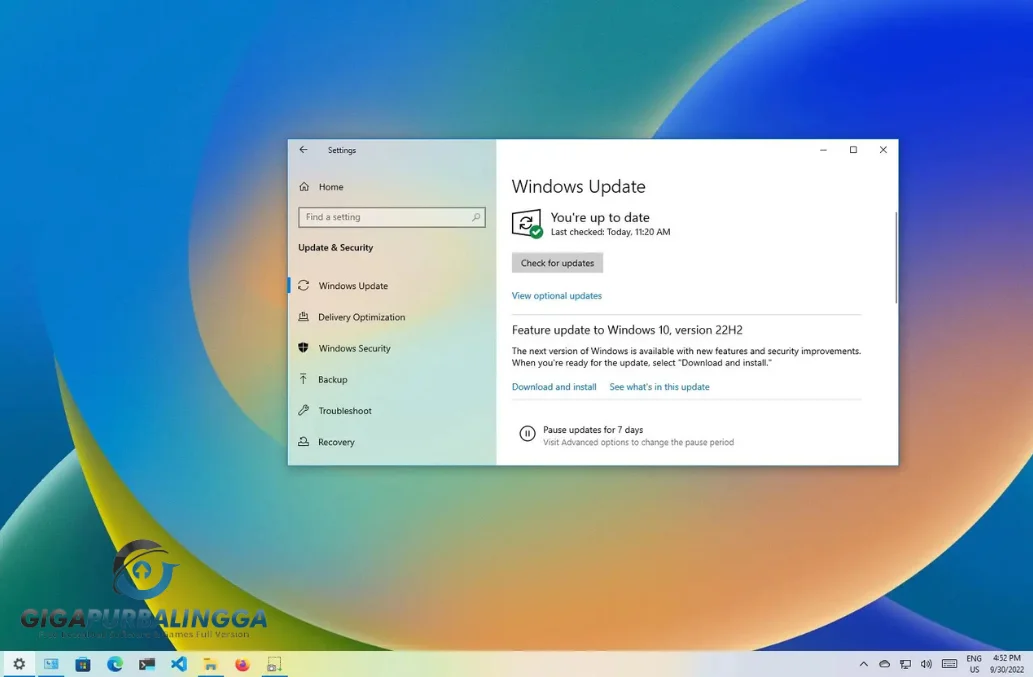
Task: Go to Backup settings
Action: pos(335,379)
